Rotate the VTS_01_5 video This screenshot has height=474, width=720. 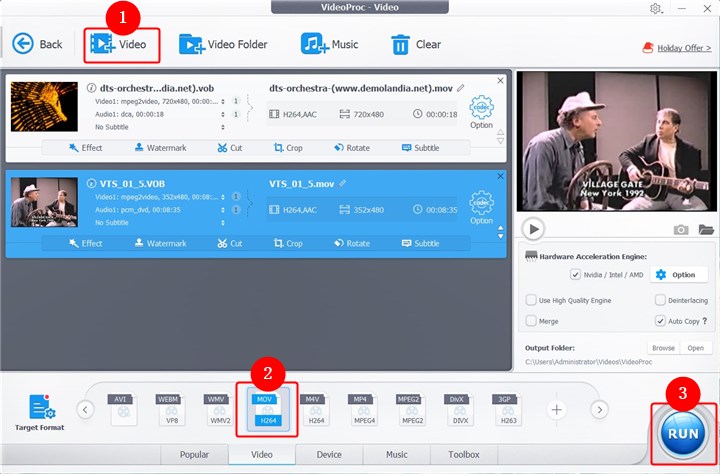[352, 243]
